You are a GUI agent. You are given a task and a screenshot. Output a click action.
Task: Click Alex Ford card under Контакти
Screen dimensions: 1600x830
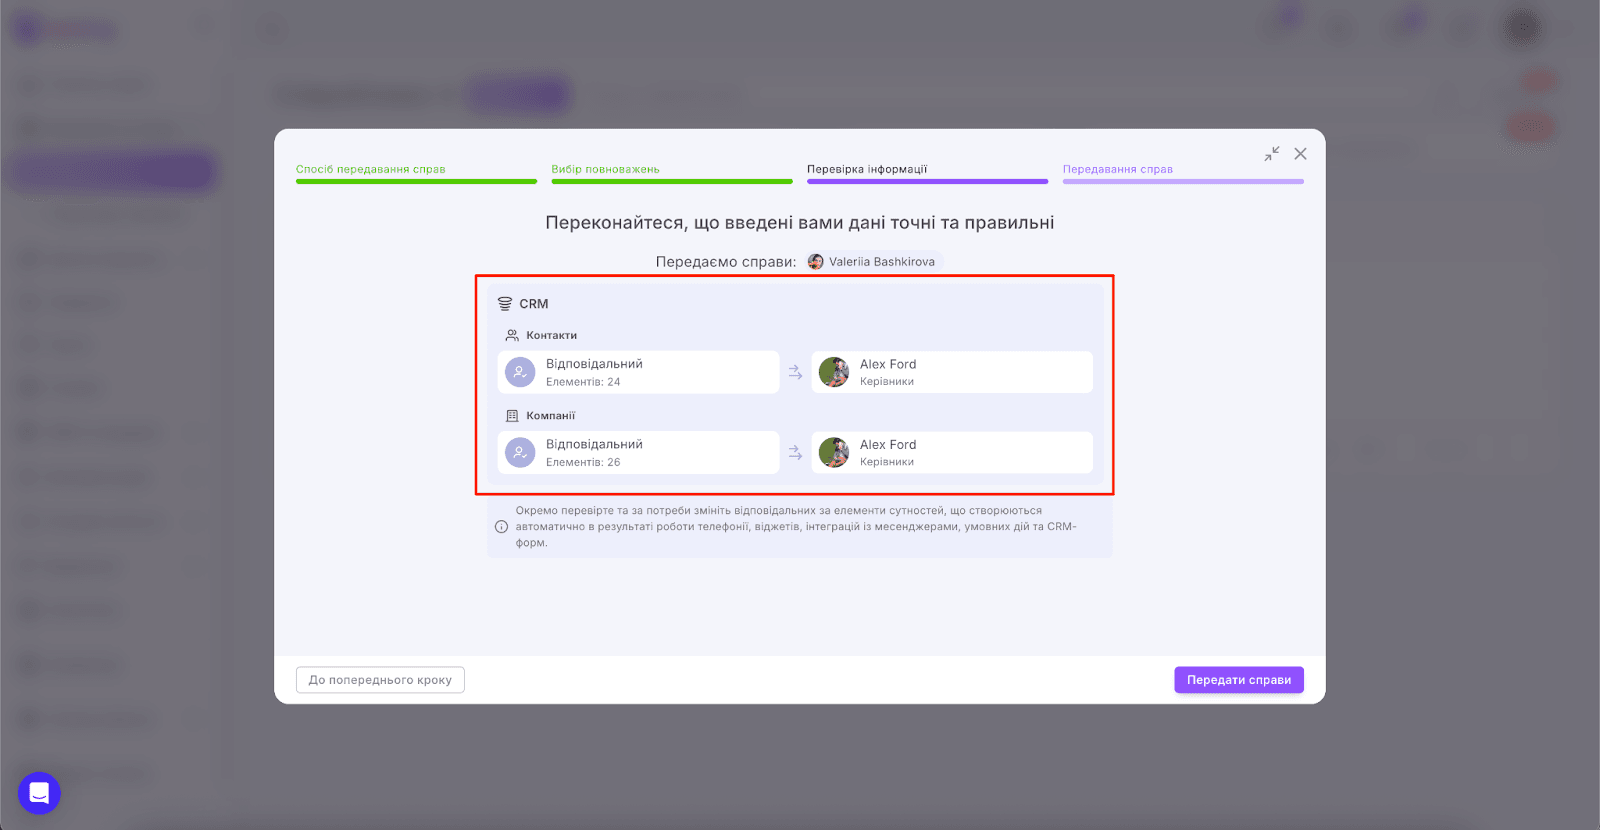click(952, 372)
